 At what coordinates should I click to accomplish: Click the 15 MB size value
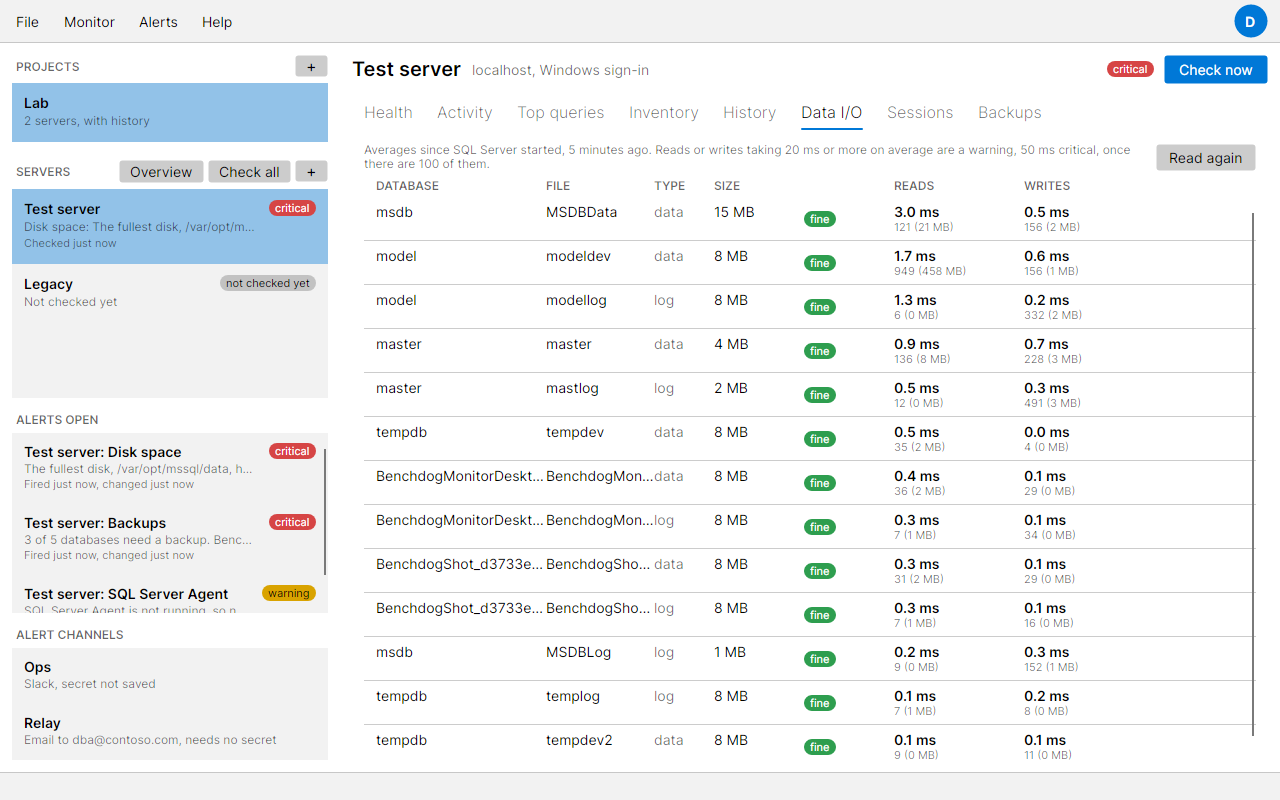(734, 212)
